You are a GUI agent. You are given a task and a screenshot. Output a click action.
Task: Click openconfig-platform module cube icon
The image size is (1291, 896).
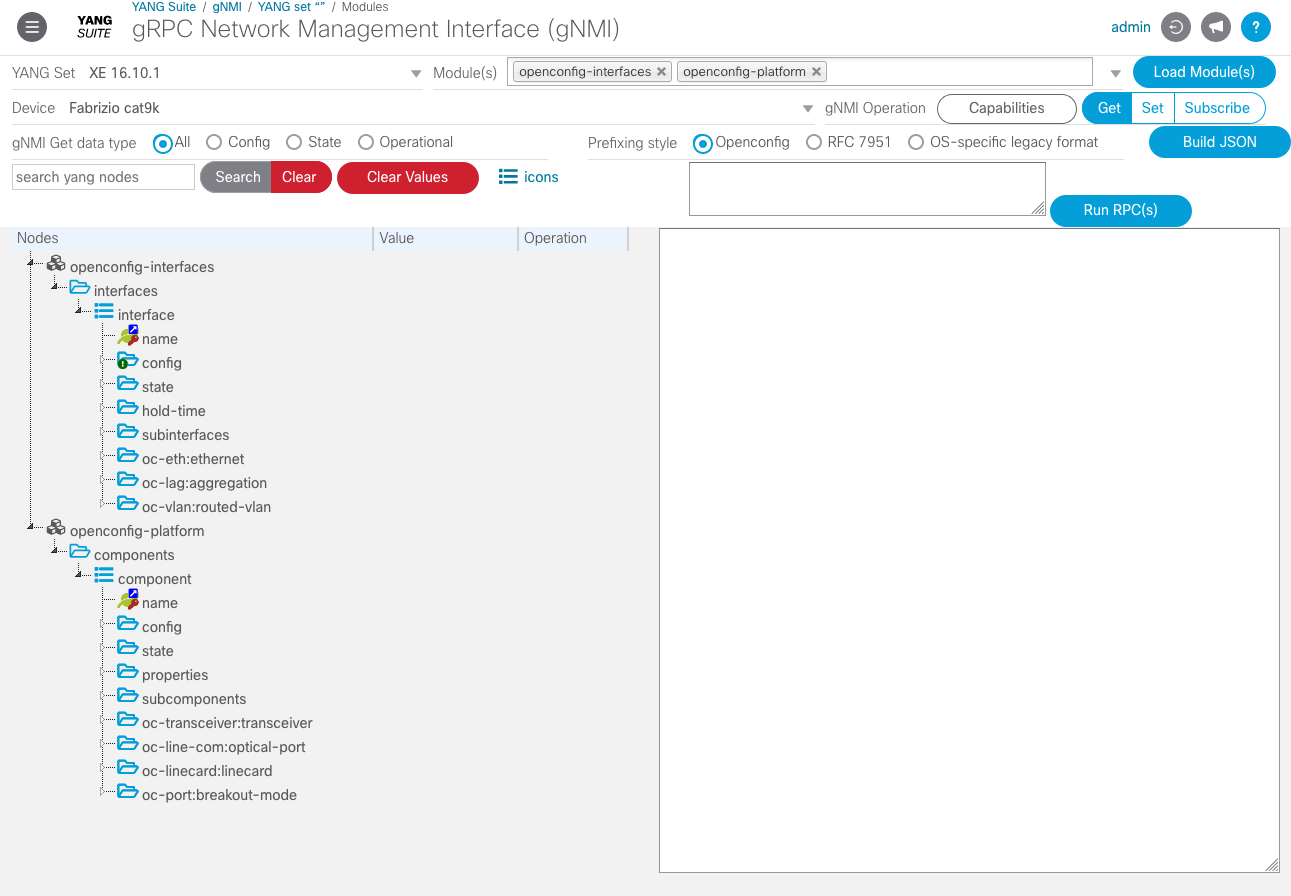[x=56, y=529]
